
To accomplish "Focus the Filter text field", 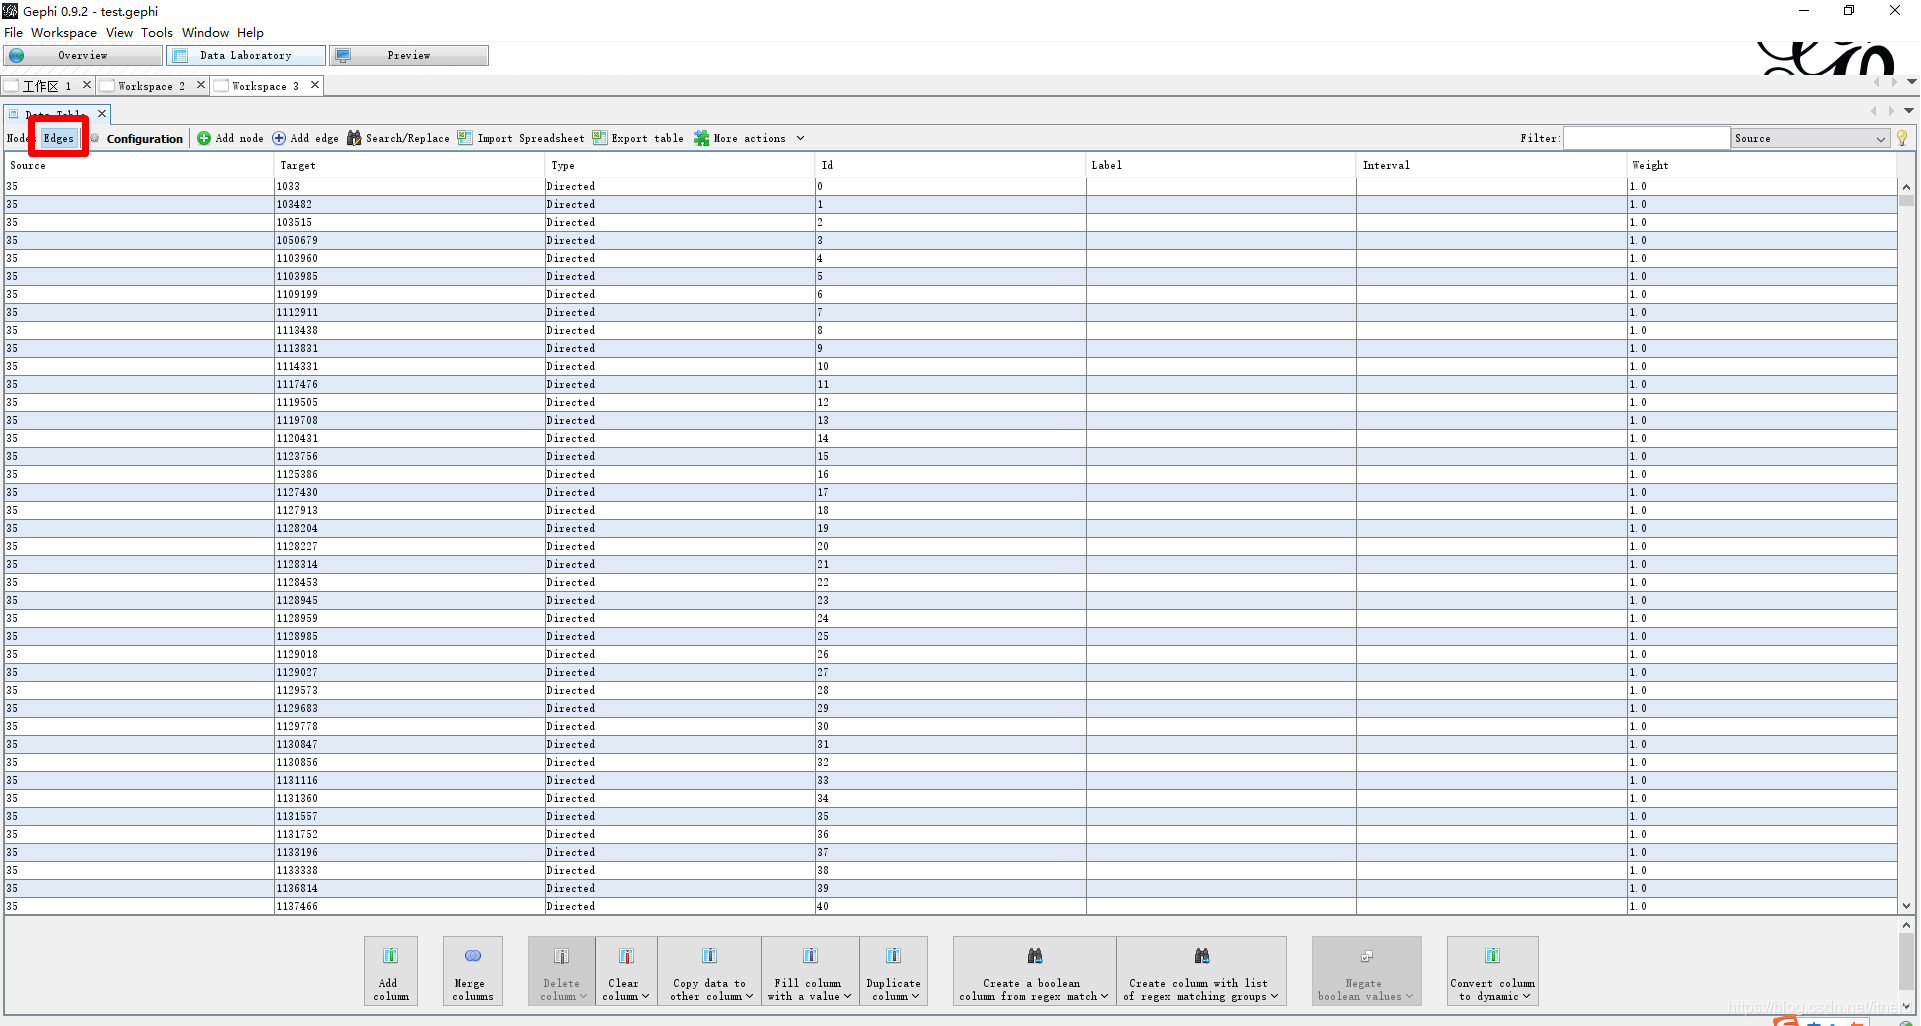I will coord(1646,138).
